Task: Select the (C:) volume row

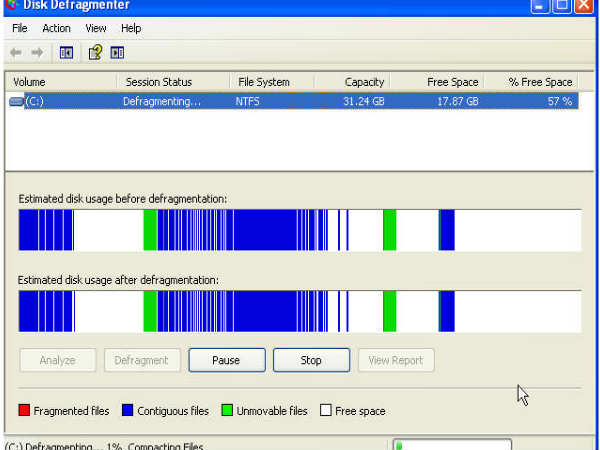Action: click(293, 101)
